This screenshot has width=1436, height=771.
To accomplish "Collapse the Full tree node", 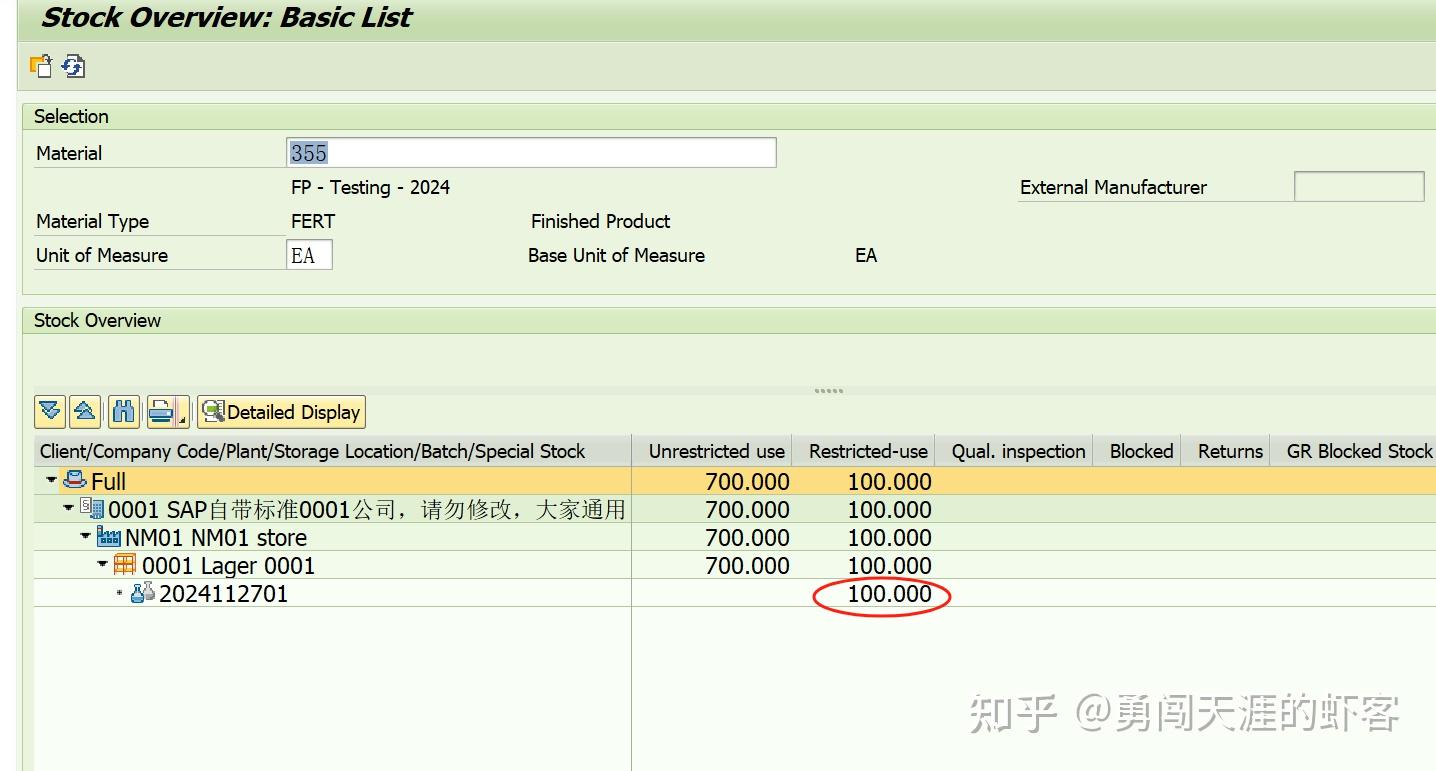I will 50,480.
